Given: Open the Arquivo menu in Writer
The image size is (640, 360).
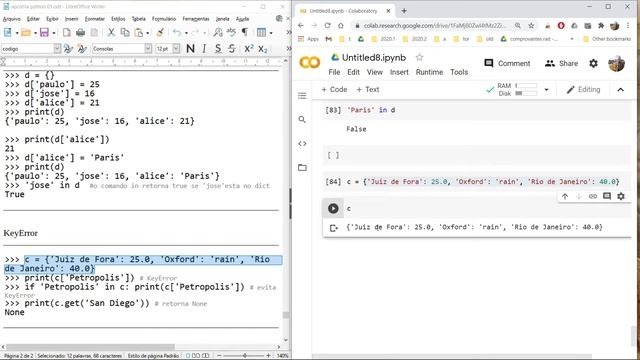Looking at the screenshot, I should point(11,19).
